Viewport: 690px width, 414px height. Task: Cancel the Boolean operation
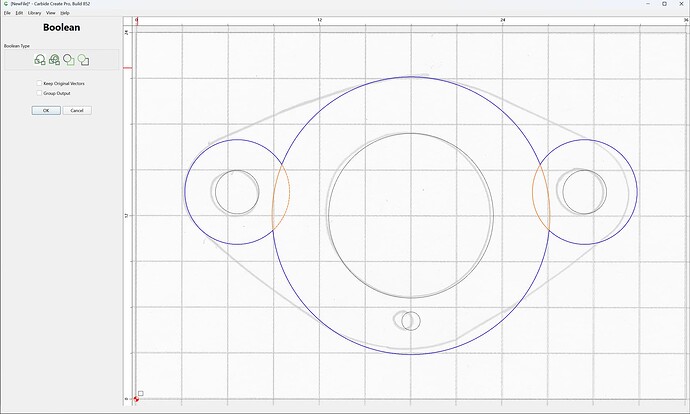(77, 110)
